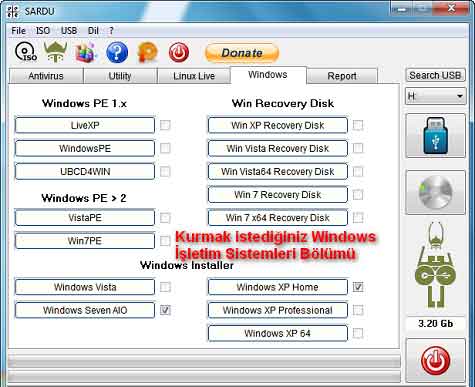Viewport: 475px width, 387px height.
Task: Click the green Viking helmet toolbar icon
Action: click(55, 52)
